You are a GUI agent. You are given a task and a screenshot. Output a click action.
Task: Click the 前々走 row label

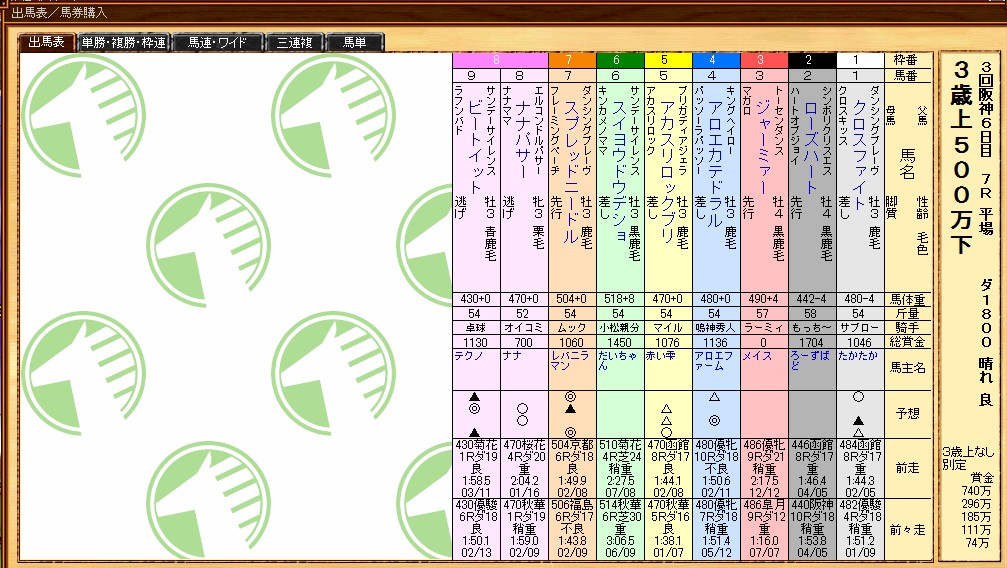tap(907, 530)
